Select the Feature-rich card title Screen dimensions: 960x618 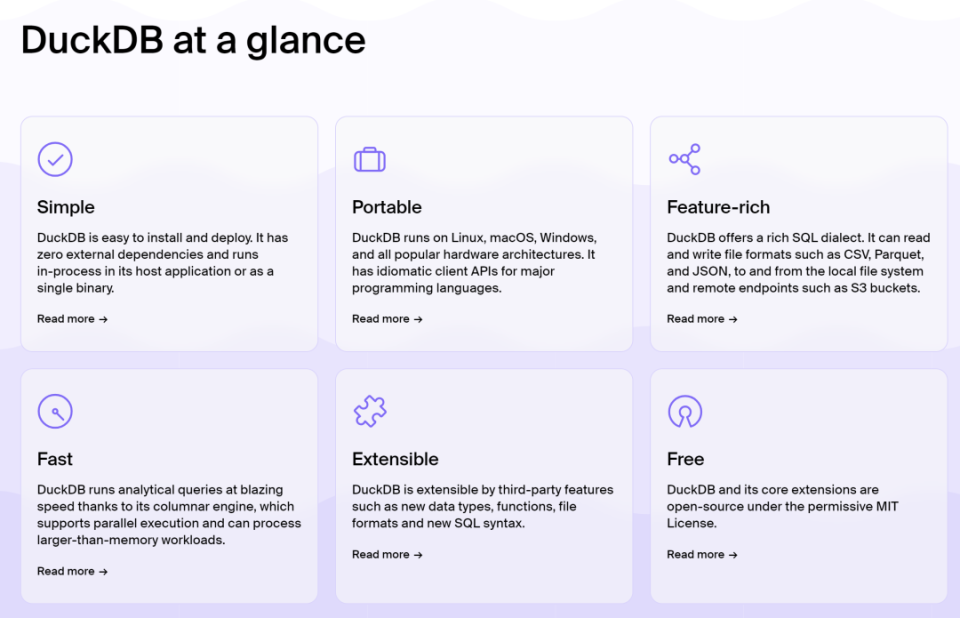coord(718,207)
